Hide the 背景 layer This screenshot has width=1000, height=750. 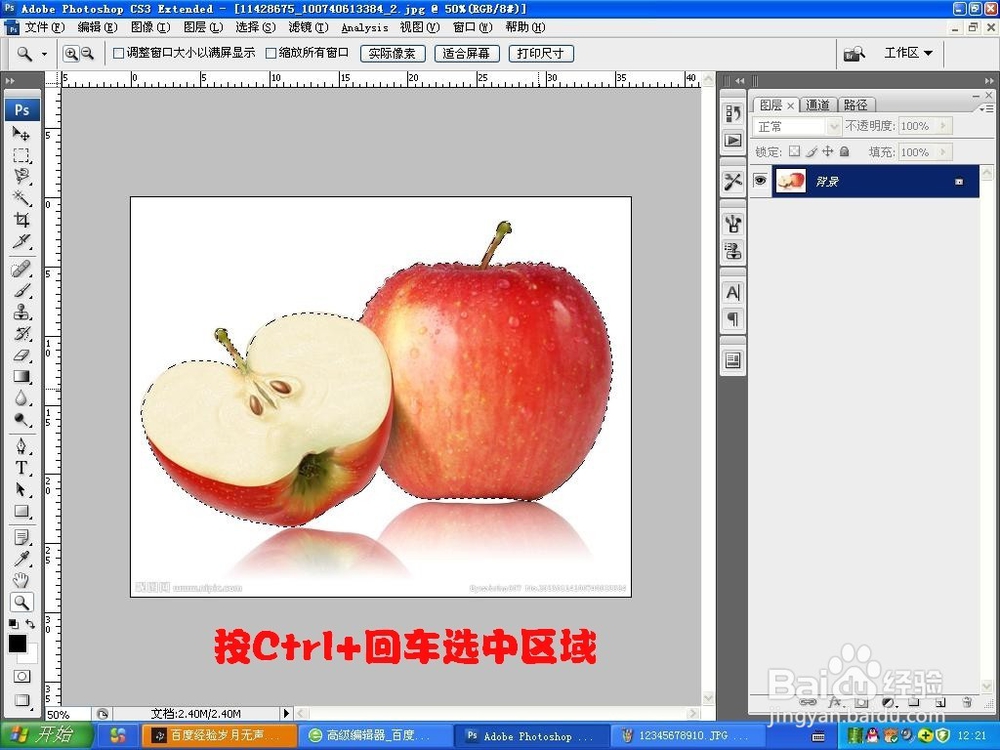point(762,181)
